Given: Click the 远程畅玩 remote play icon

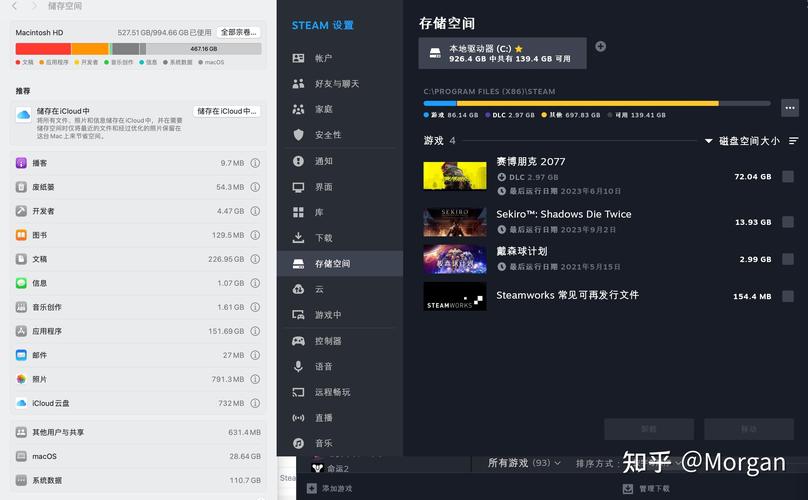Looking at the screenshot, I should point(298,392).
